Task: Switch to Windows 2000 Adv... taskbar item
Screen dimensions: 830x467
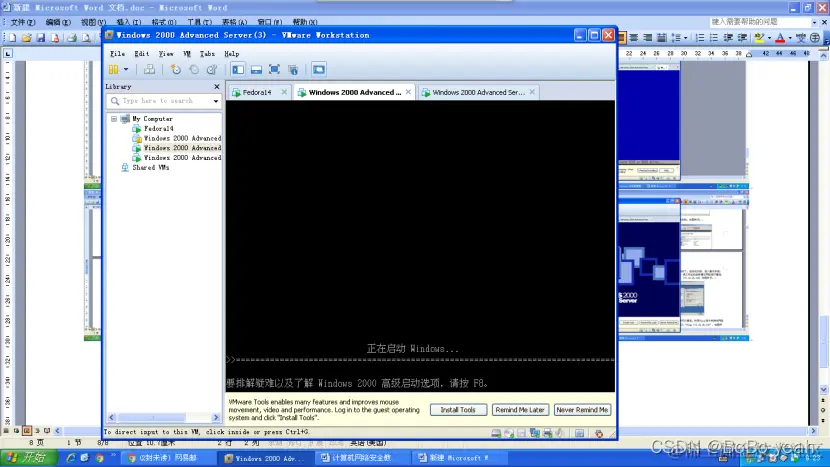Action: point(265,458)
